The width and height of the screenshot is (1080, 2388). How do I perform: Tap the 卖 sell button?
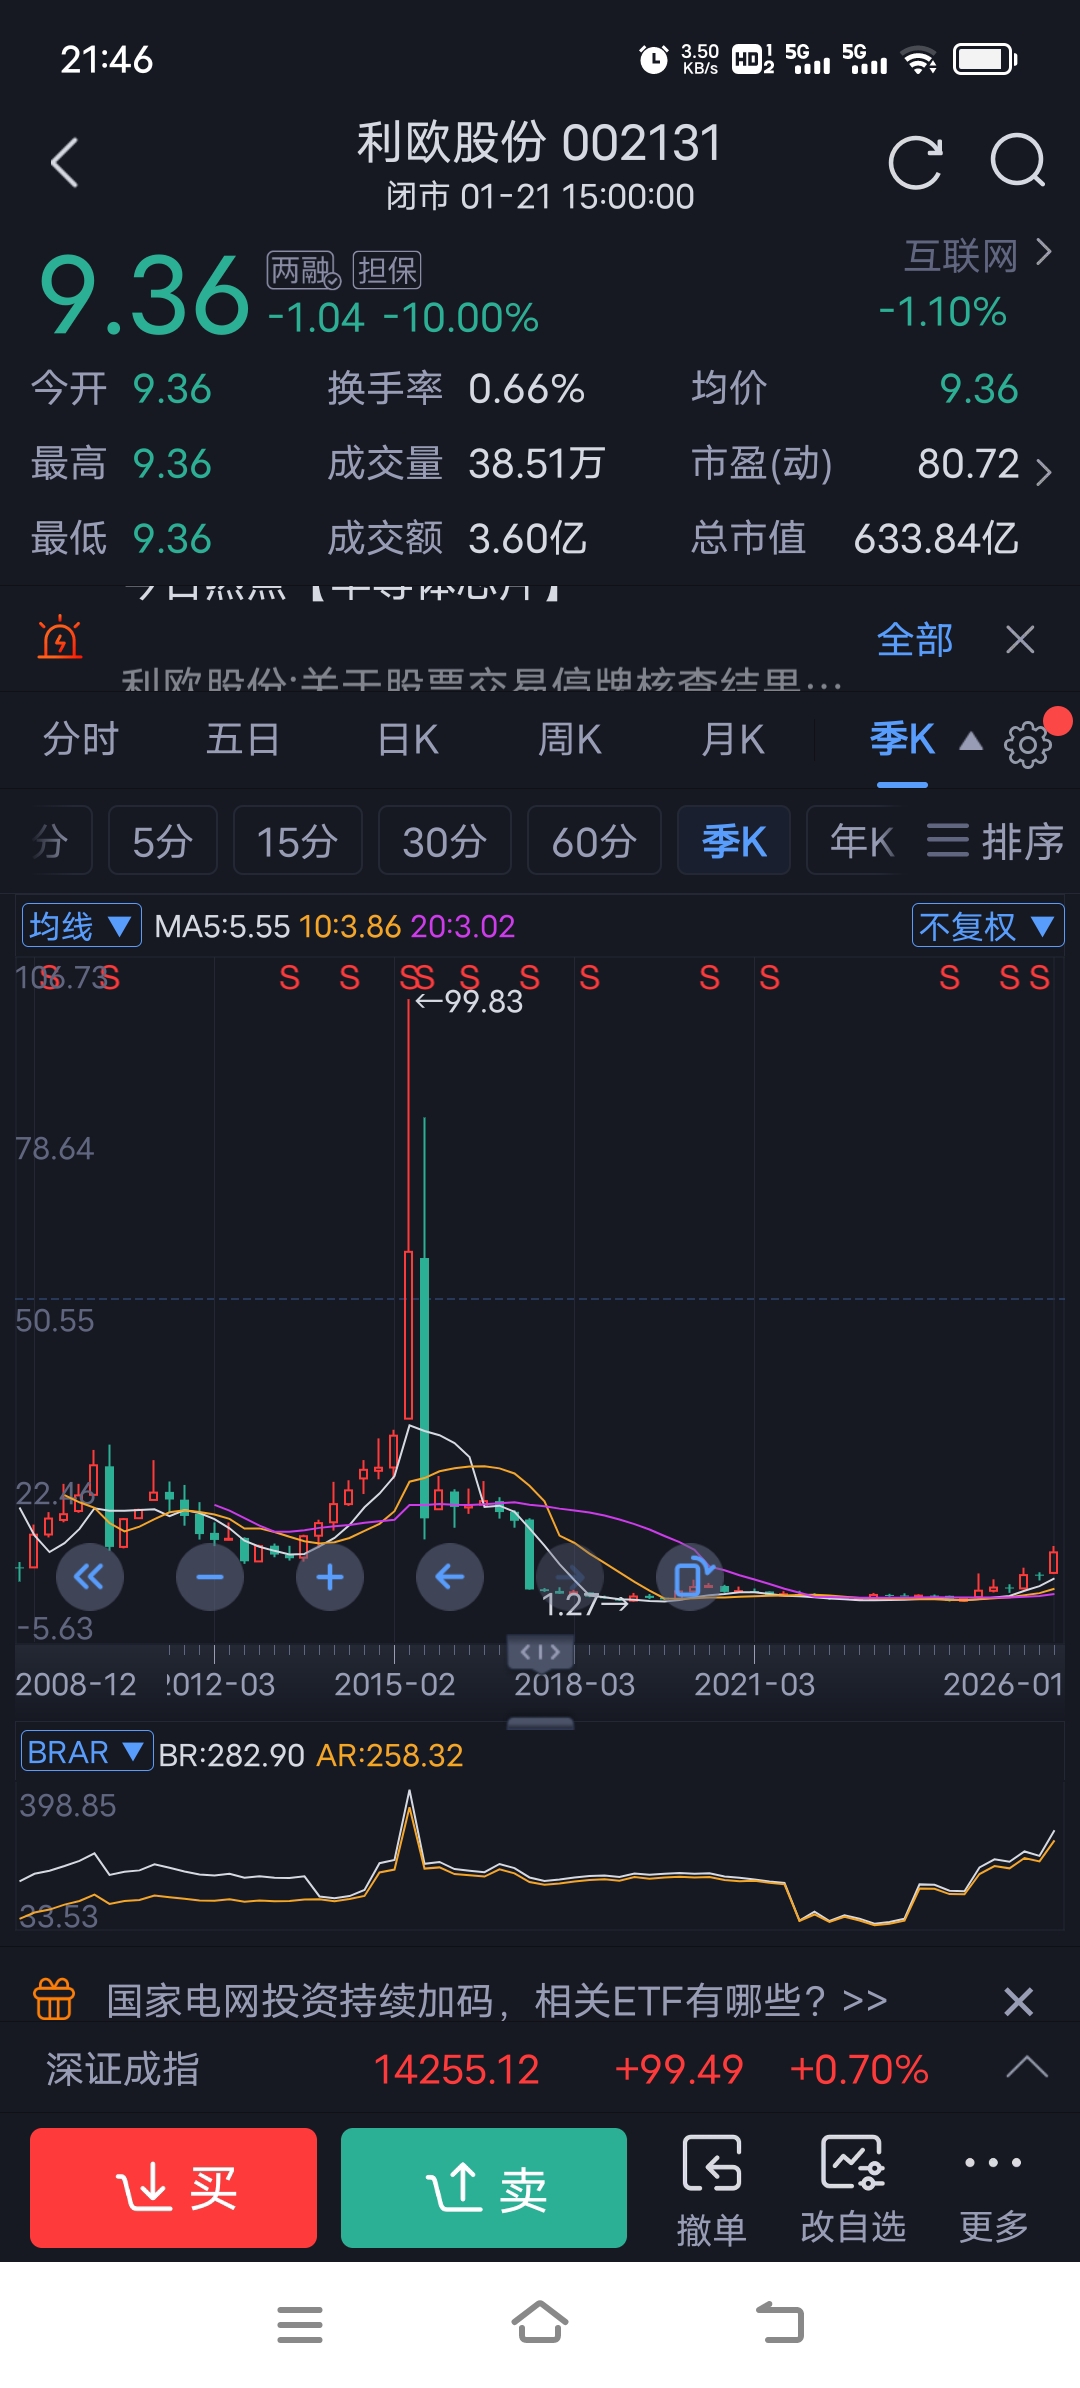pyautogui.click(x=484, y=2187)
